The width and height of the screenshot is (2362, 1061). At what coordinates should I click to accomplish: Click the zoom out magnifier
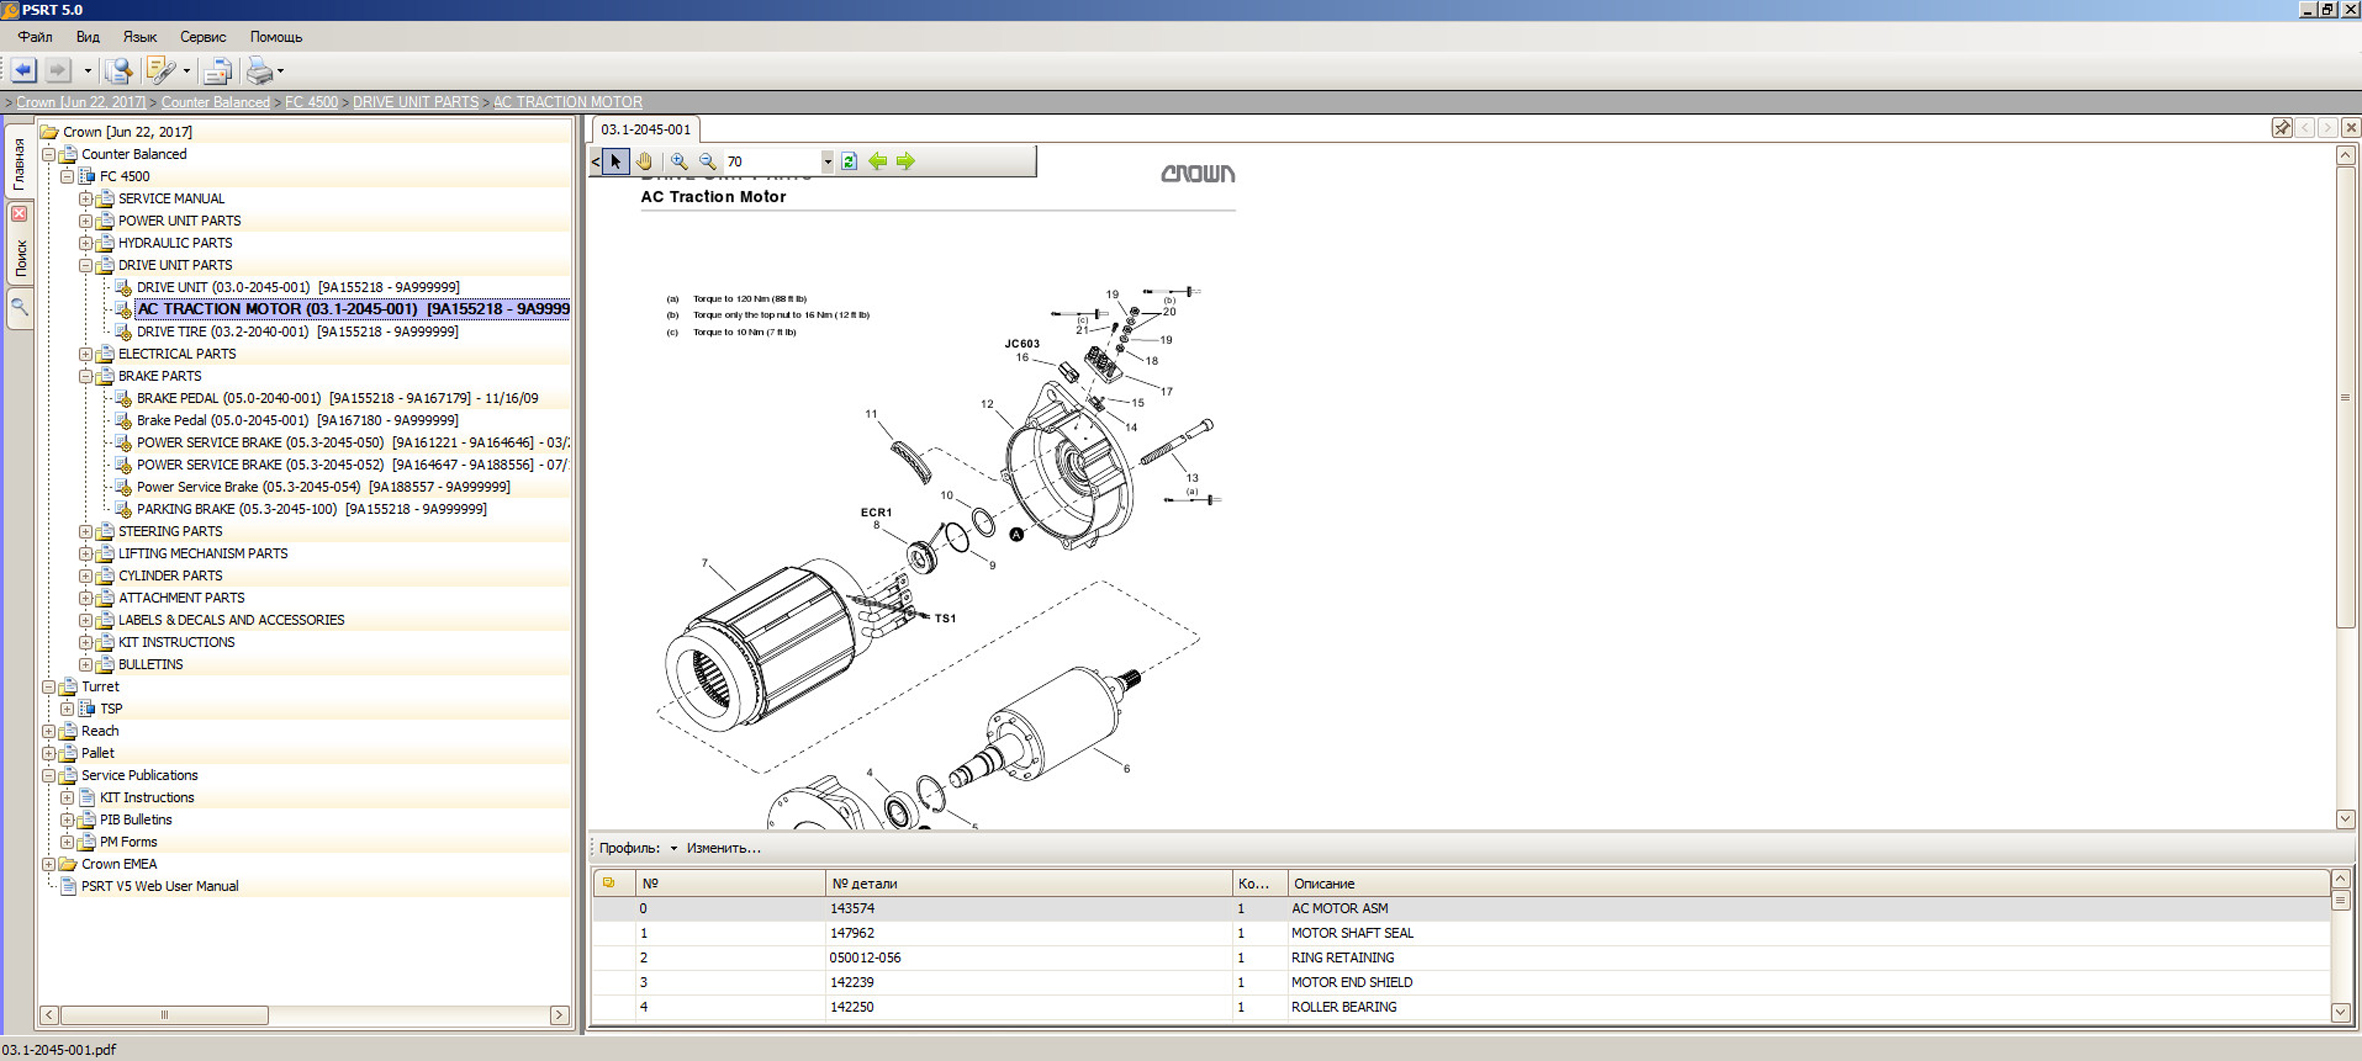(707, 161)
